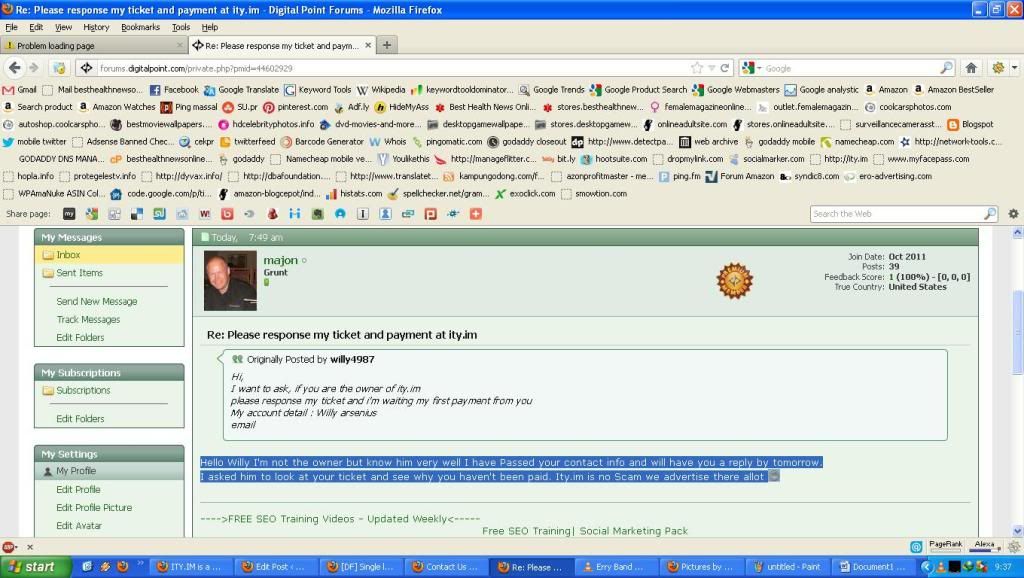Click the Free SEO Training link

point(526,531)
